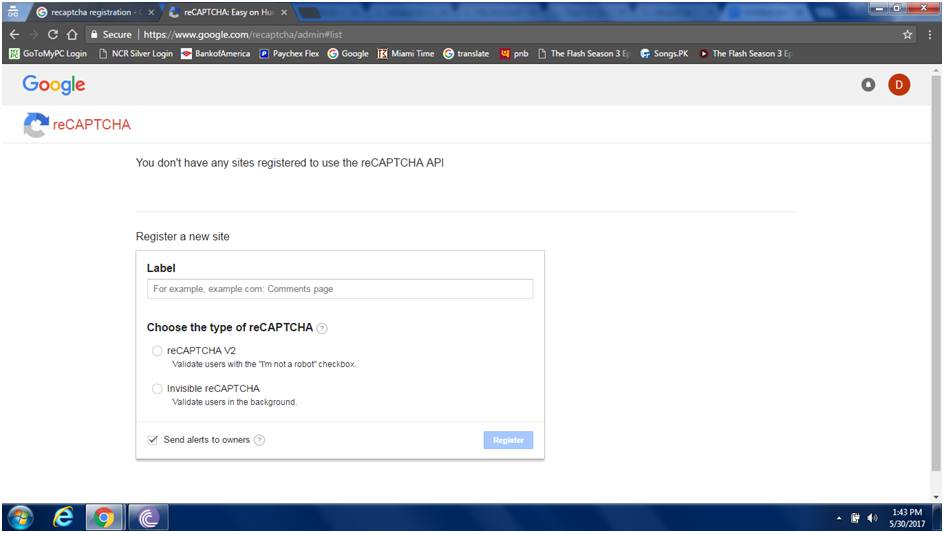
Task: Reload the page with the refresh icon
Action: (x=53, y=34)
